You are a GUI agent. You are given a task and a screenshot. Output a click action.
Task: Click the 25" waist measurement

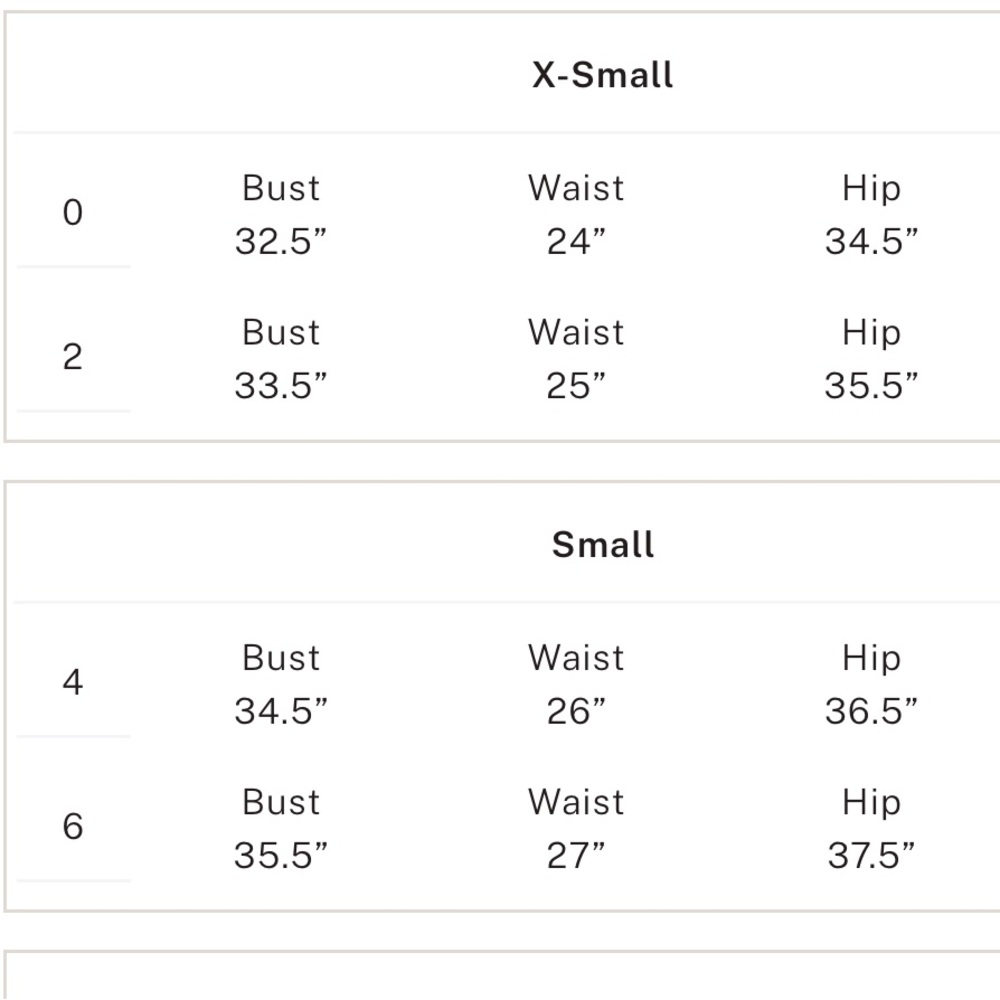point(576,386)
